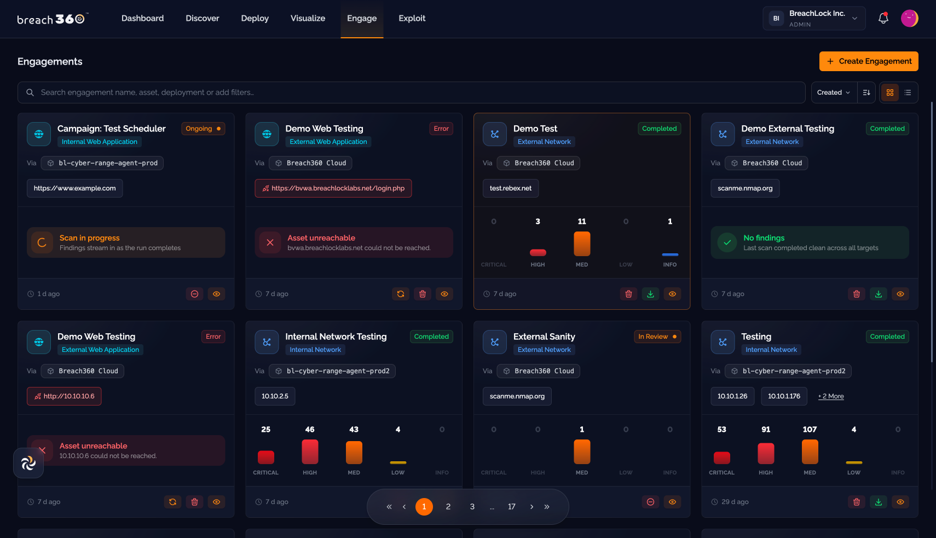Click the Demo Test network type icon
Image resolution: width=936 pixels, height=538 pixels.
495,134
